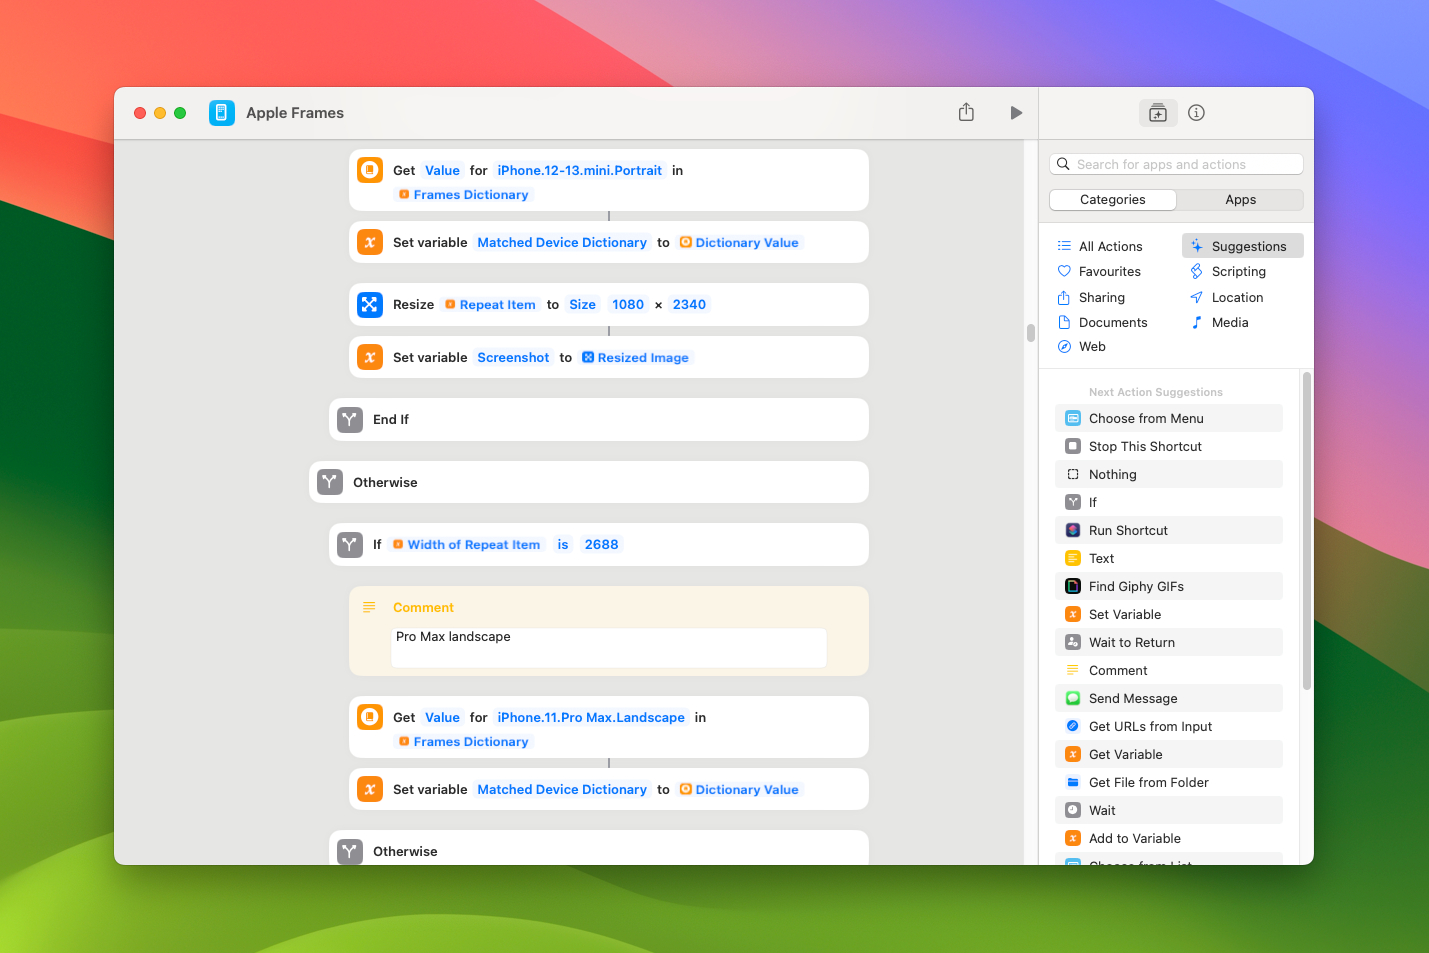1429x953 pixels.
Task: Open Location category
Action: [1237, 297]
